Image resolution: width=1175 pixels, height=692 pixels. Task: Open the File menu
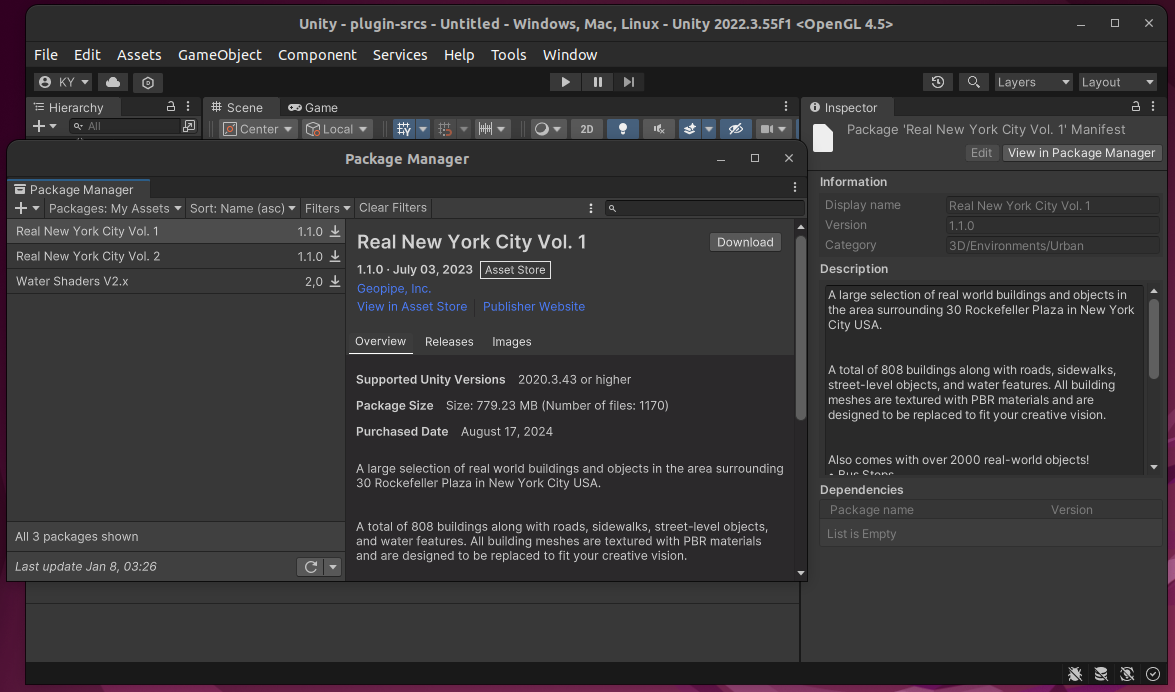46,55
